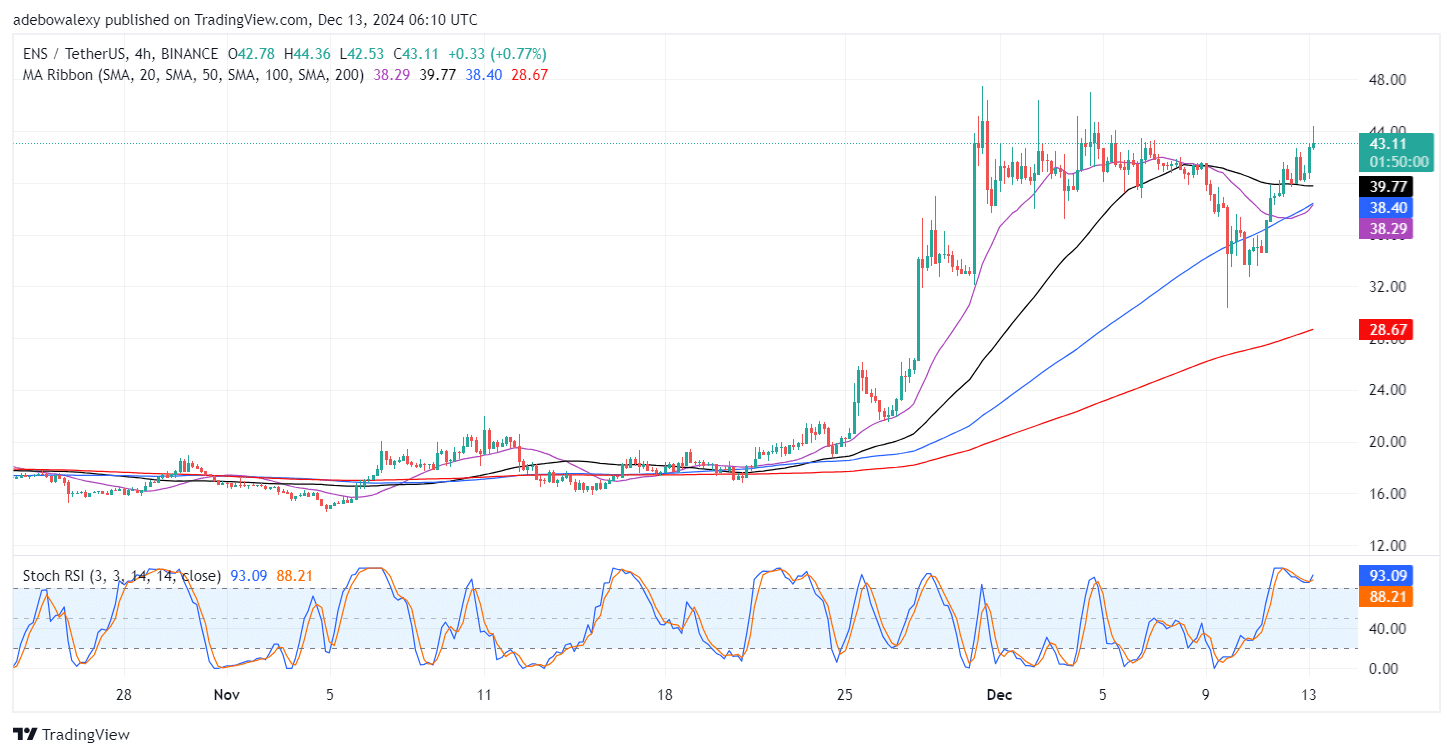The width and height of the screenshot is (1453, 756).
Task: Click the Nov date label on time axis
Action: pyautogui.click(x=227, y=694)
